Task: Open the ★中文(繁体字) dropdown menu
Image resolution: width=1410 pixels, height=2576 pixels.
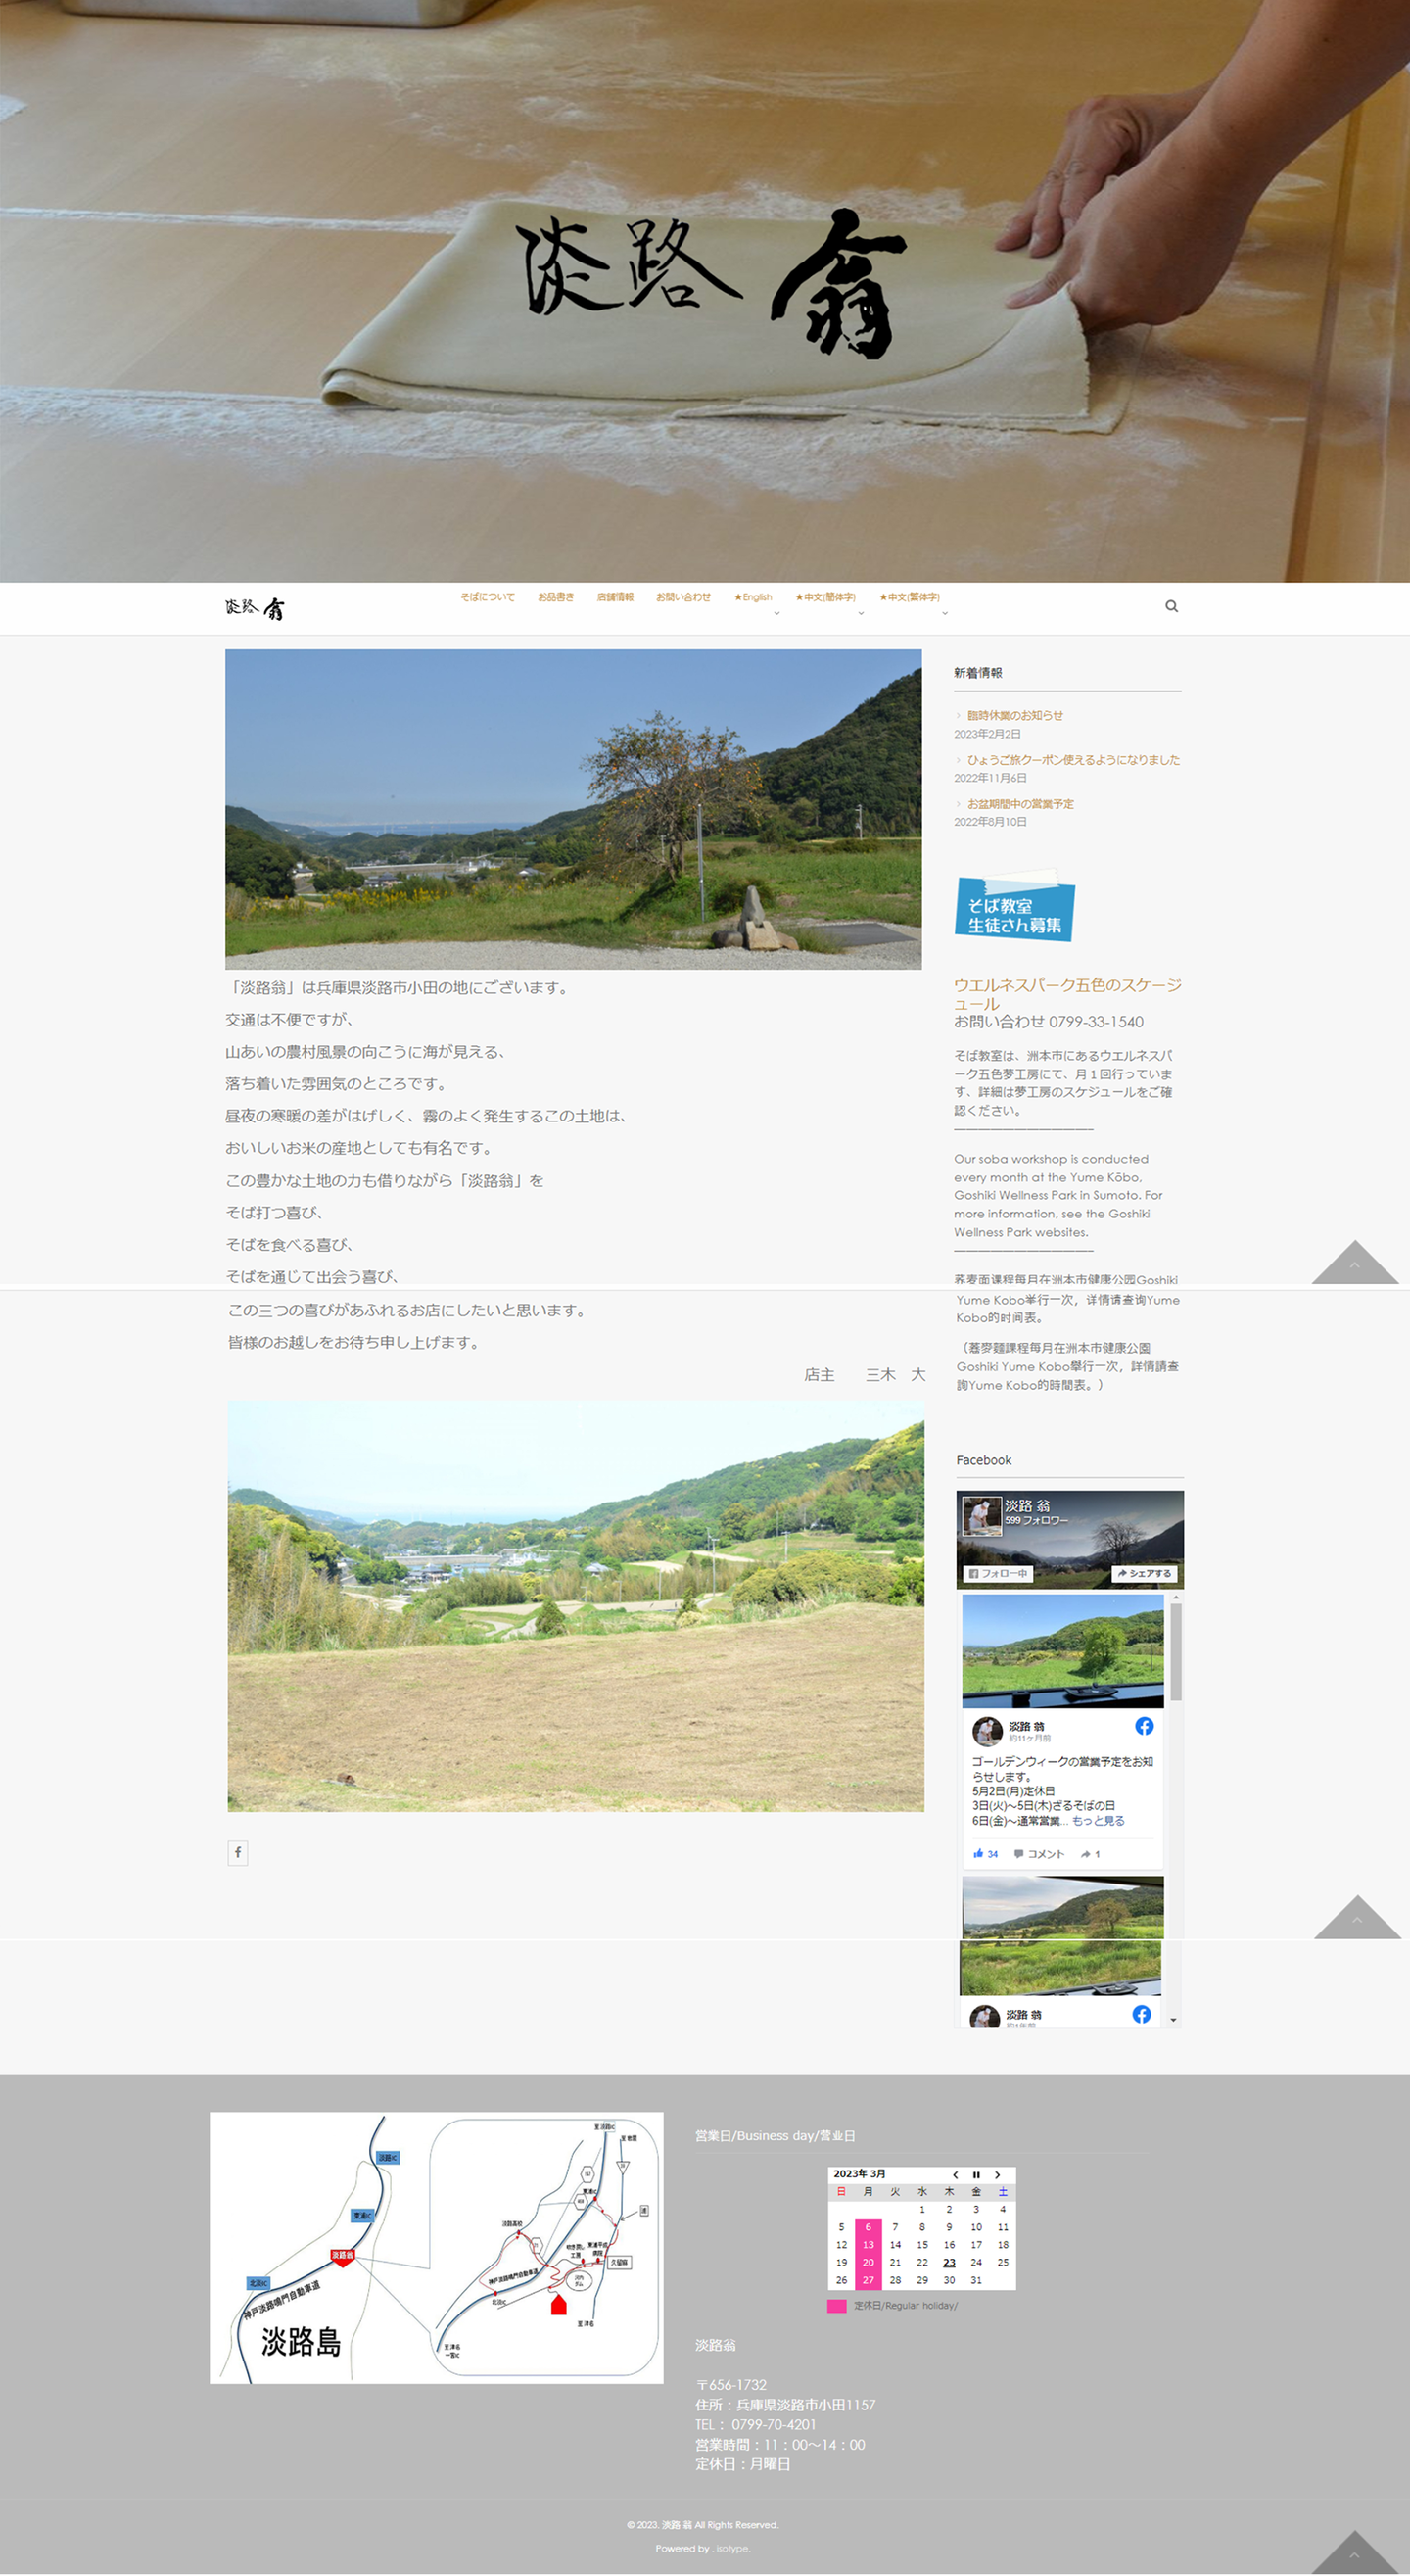Action: (944, 613)
